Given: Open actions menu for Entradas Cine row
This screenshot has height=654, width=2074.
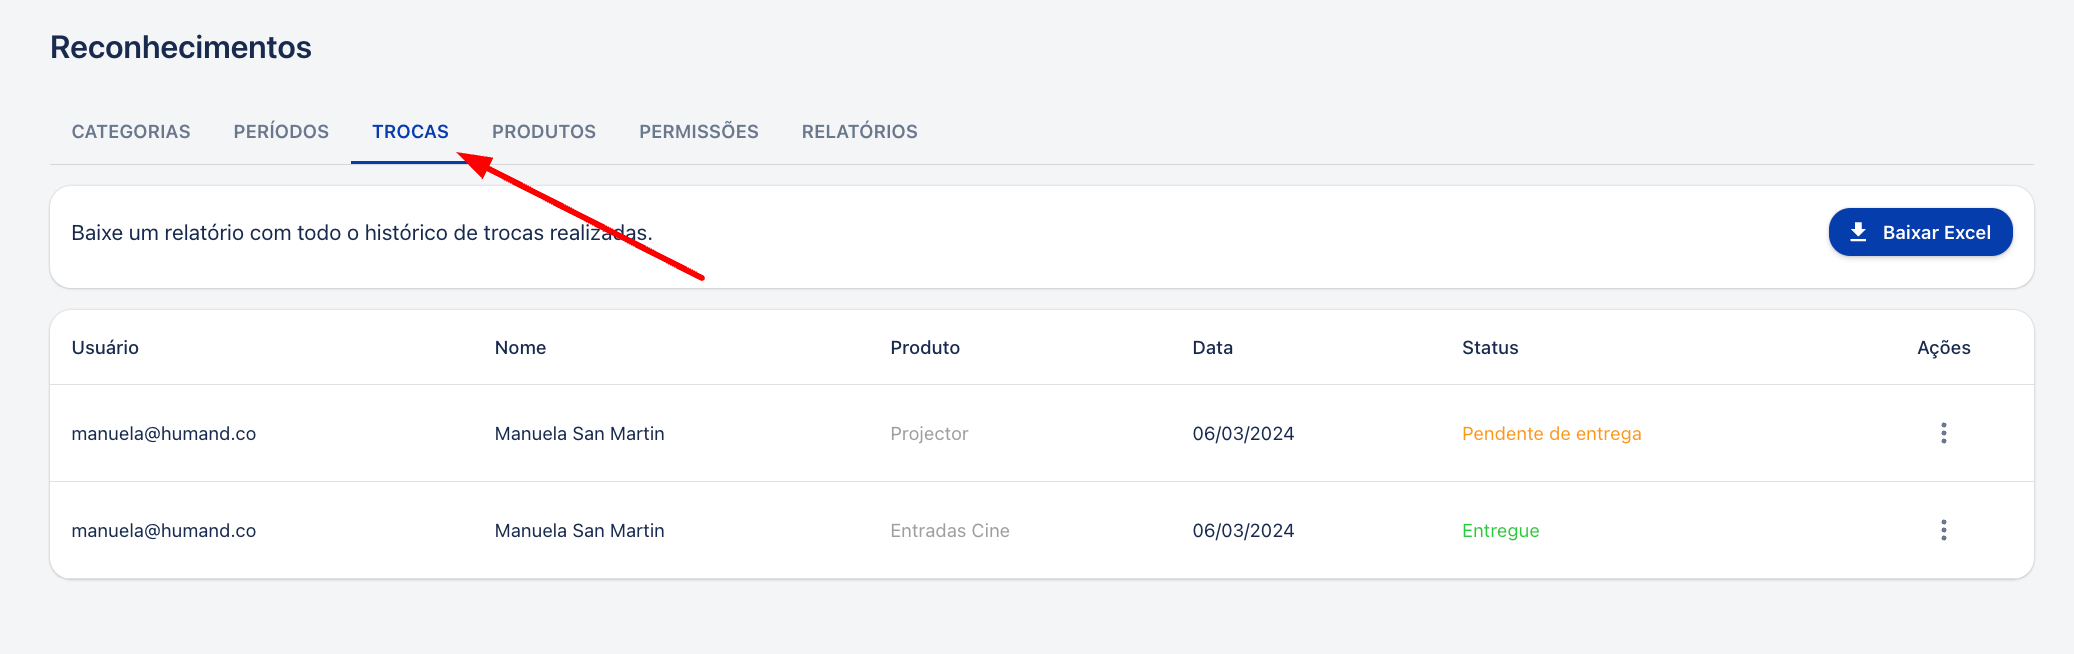Looking at the screenshot, I should point(1943,530).
